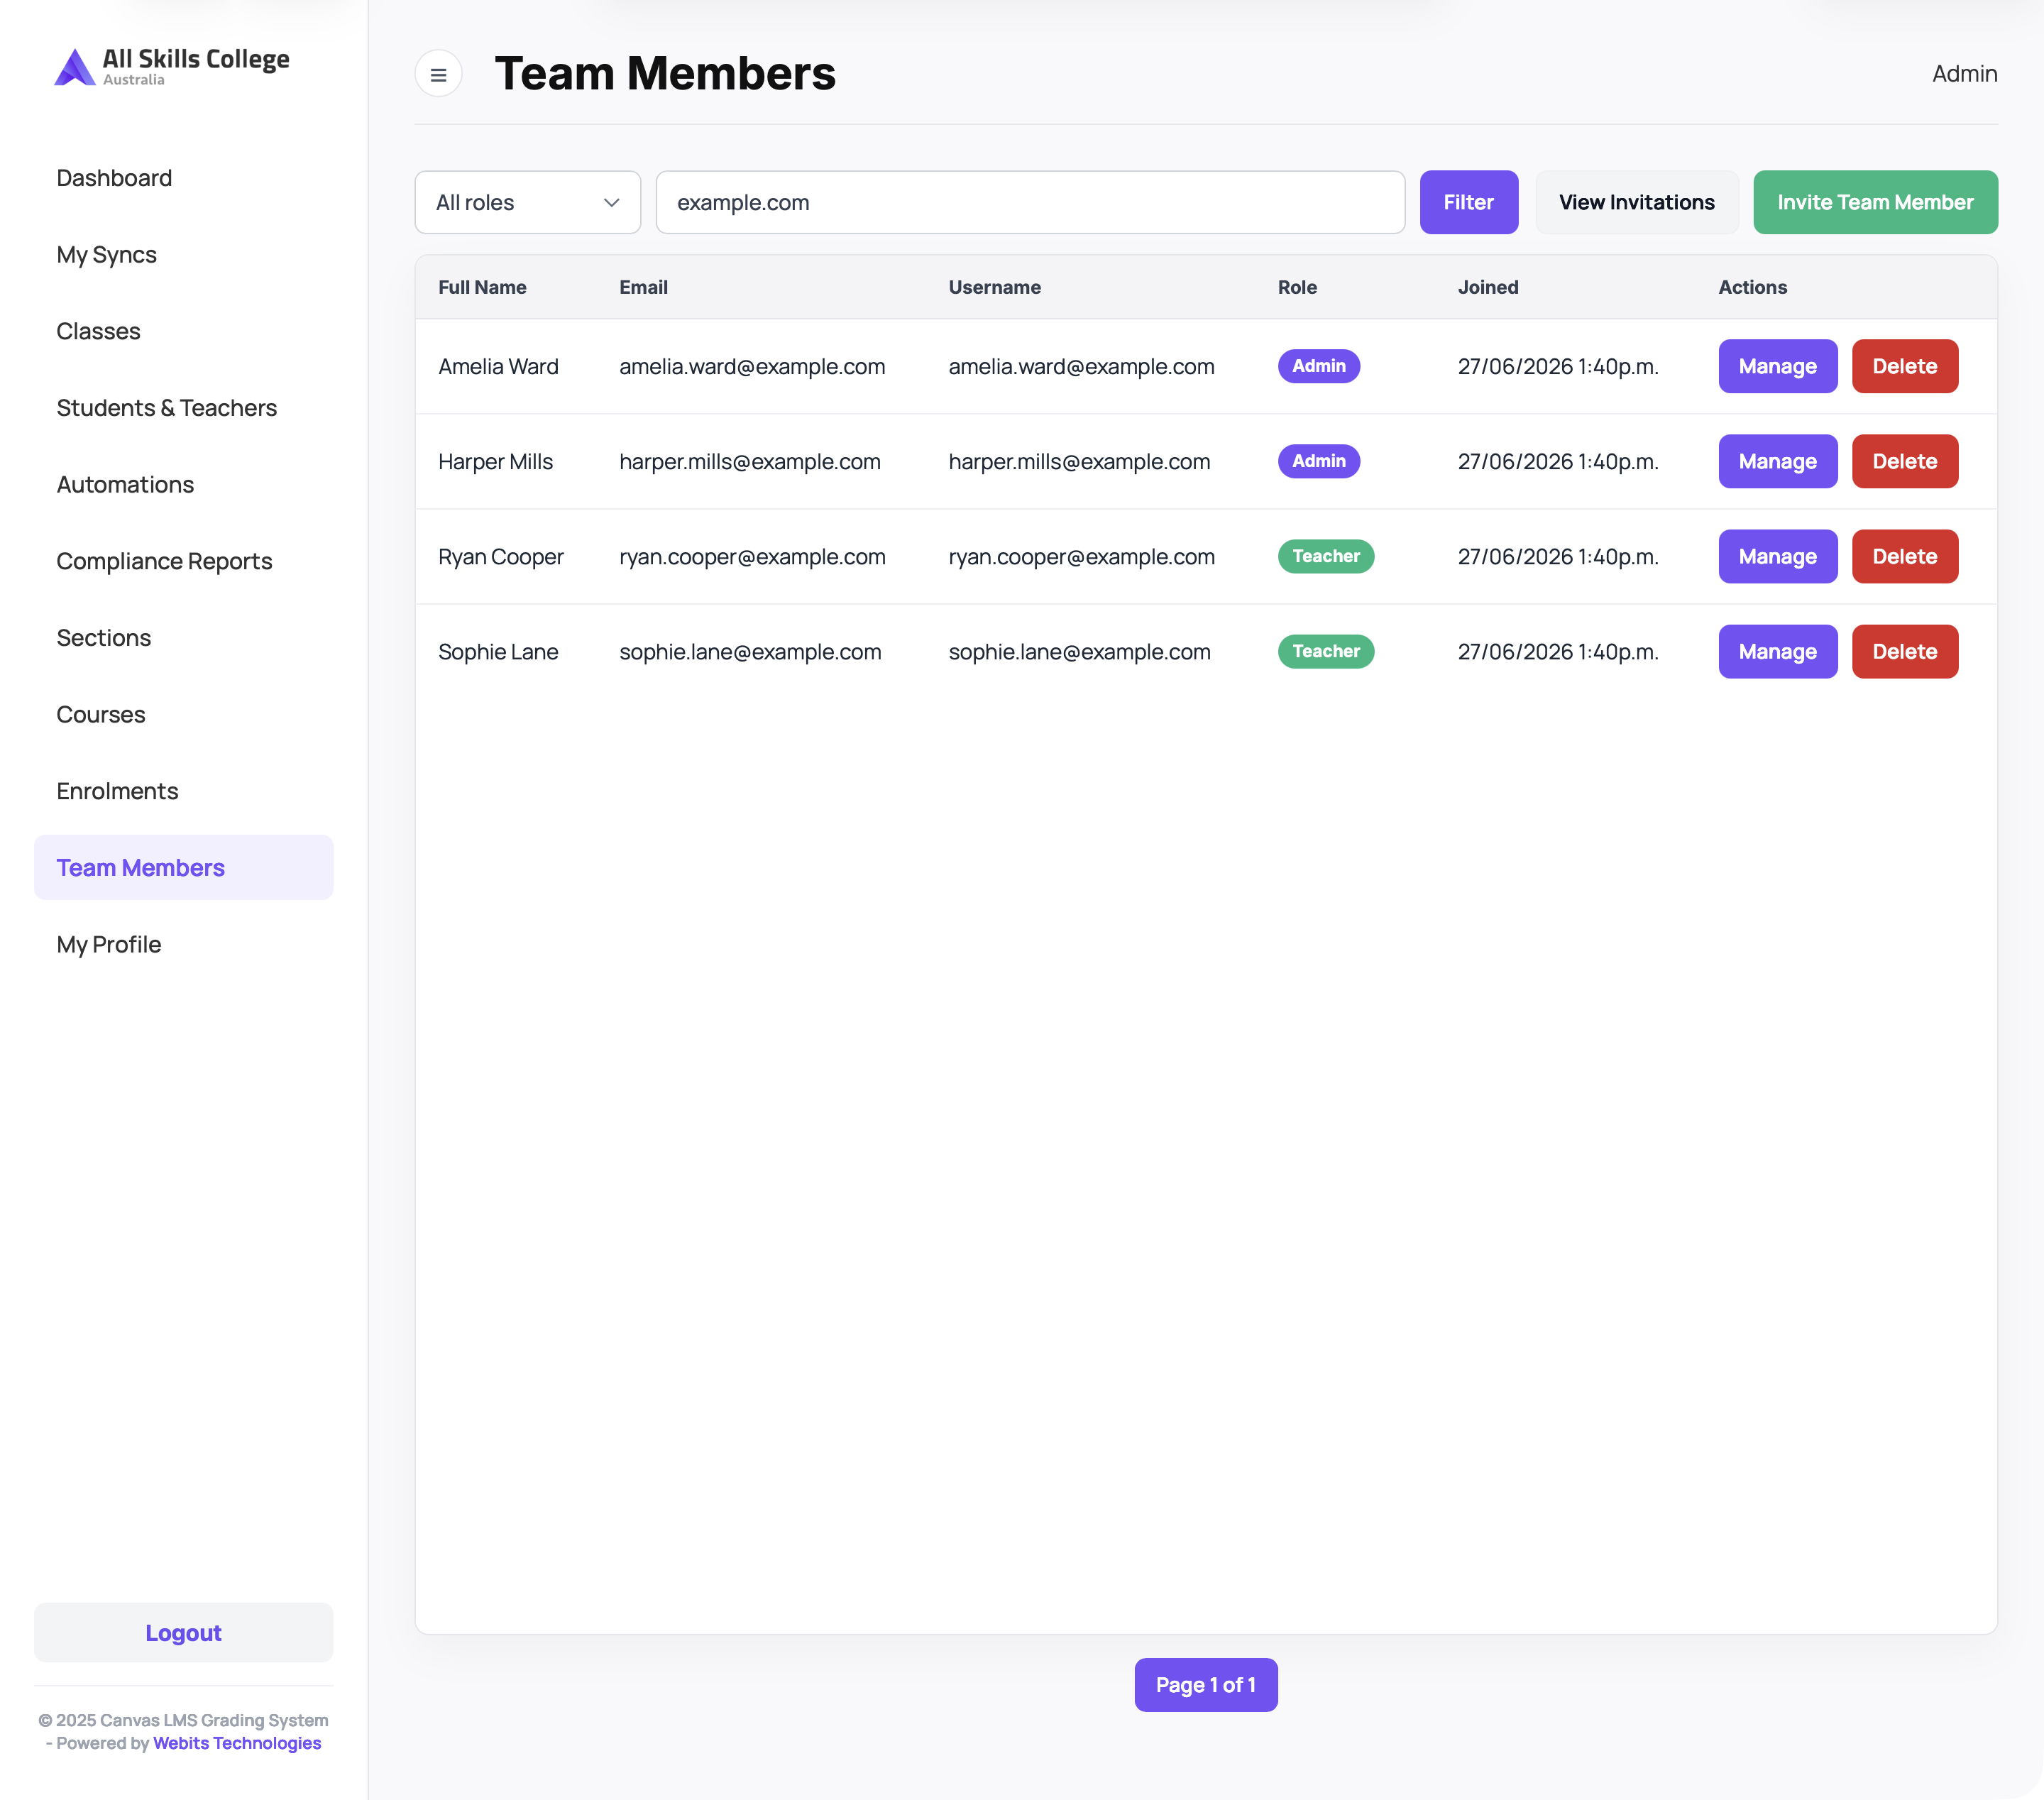Click the Username column header
The height and width of the screenshot is (1800, 2044).
[x=994, y=287]
